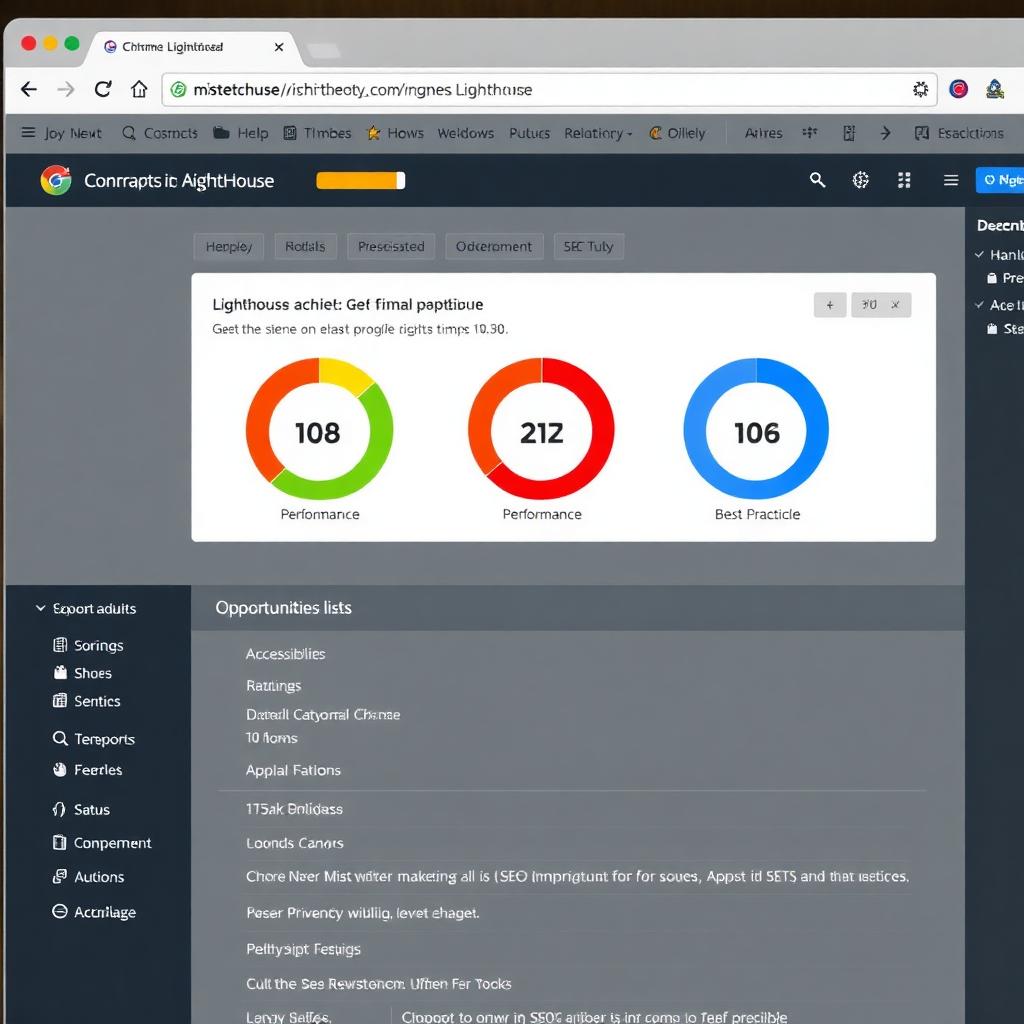Screen dimensions: 1024x1024
Task: Click the Conpement sidebar icon
Action: 59,842
